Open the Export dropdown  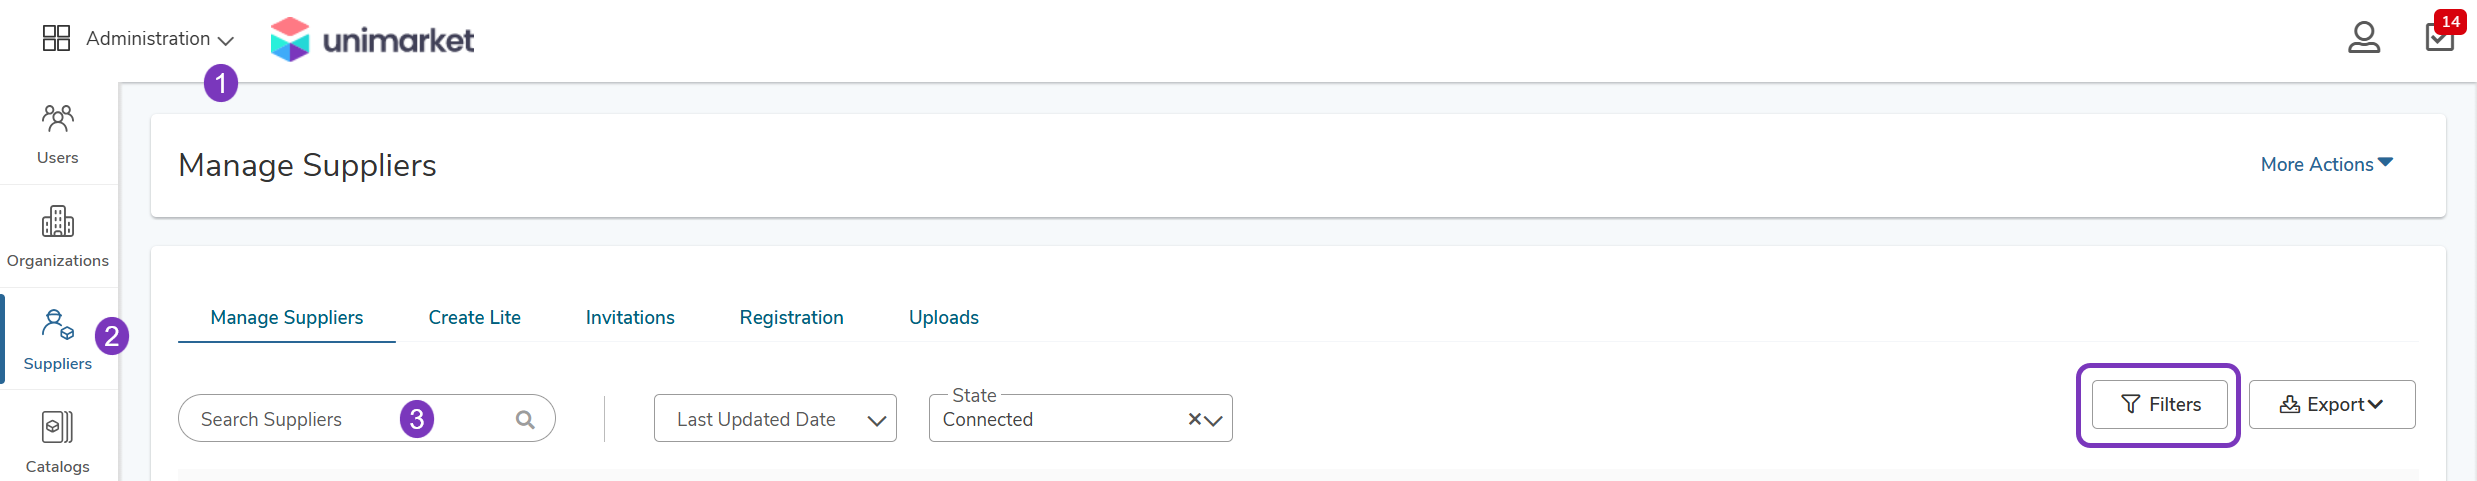[x=2332, y=405]
